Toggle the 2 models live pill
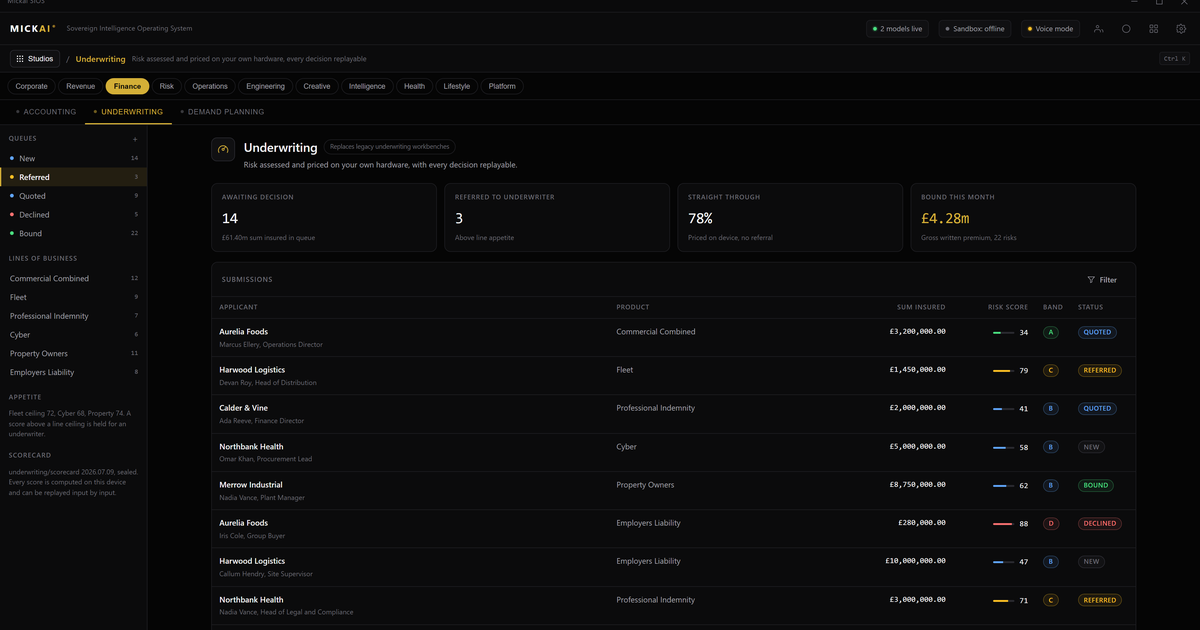Screen dimensions: 1200x630 pyautogui.click(x=899, y=29)
